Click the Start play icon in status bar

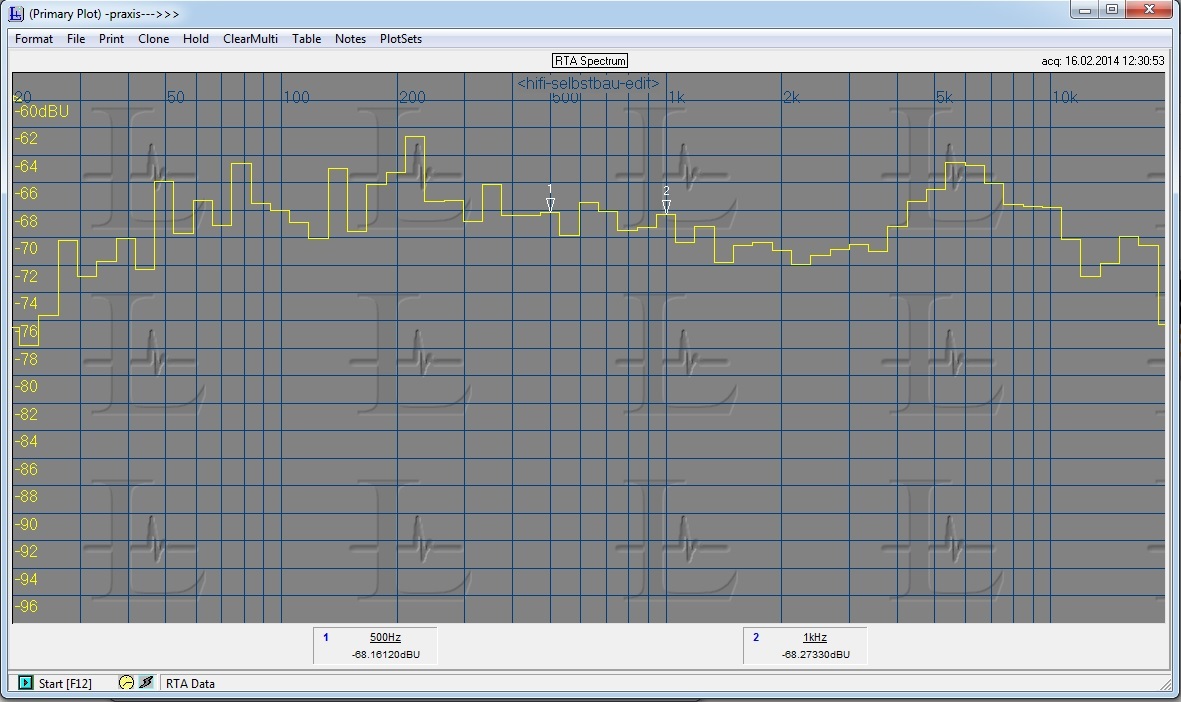(x=26, y=682)
